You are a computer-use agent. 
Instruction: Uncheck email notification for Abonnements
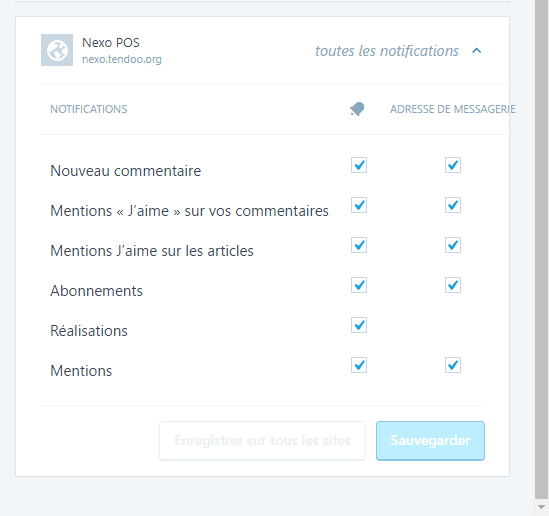click(x=453, y=285)
